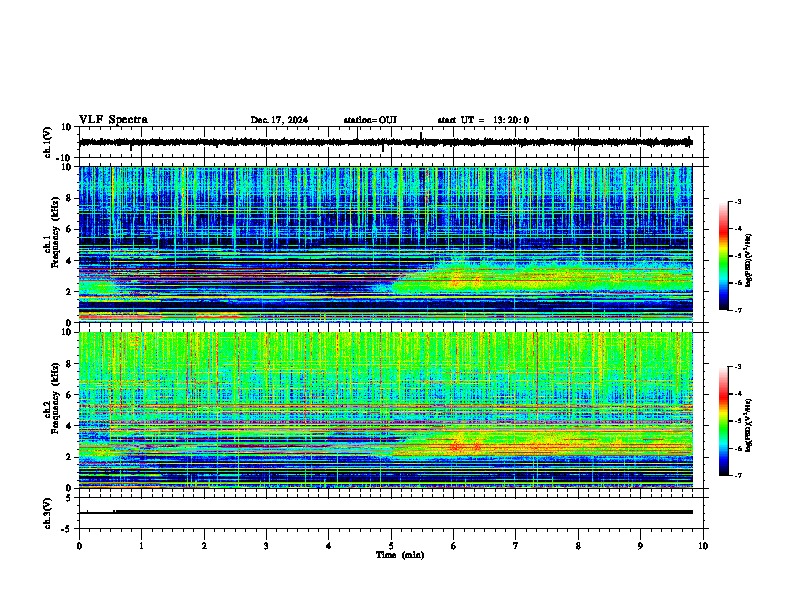The height and width of the screenshot is (612, 792).
Task: Click the ch.2 colorbar "log(PSD)" label
Action: pos(749,425)
